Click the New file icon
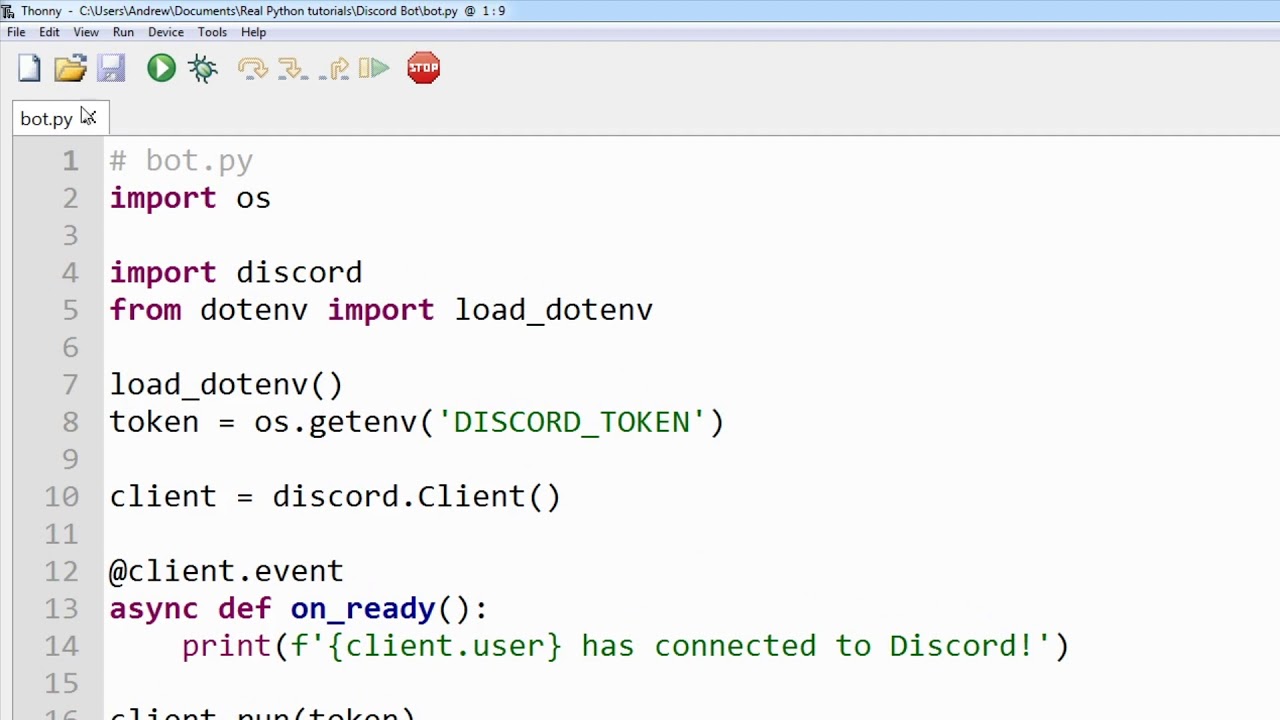The height and width of the screenshot is (720, 1280). point(29,68)
